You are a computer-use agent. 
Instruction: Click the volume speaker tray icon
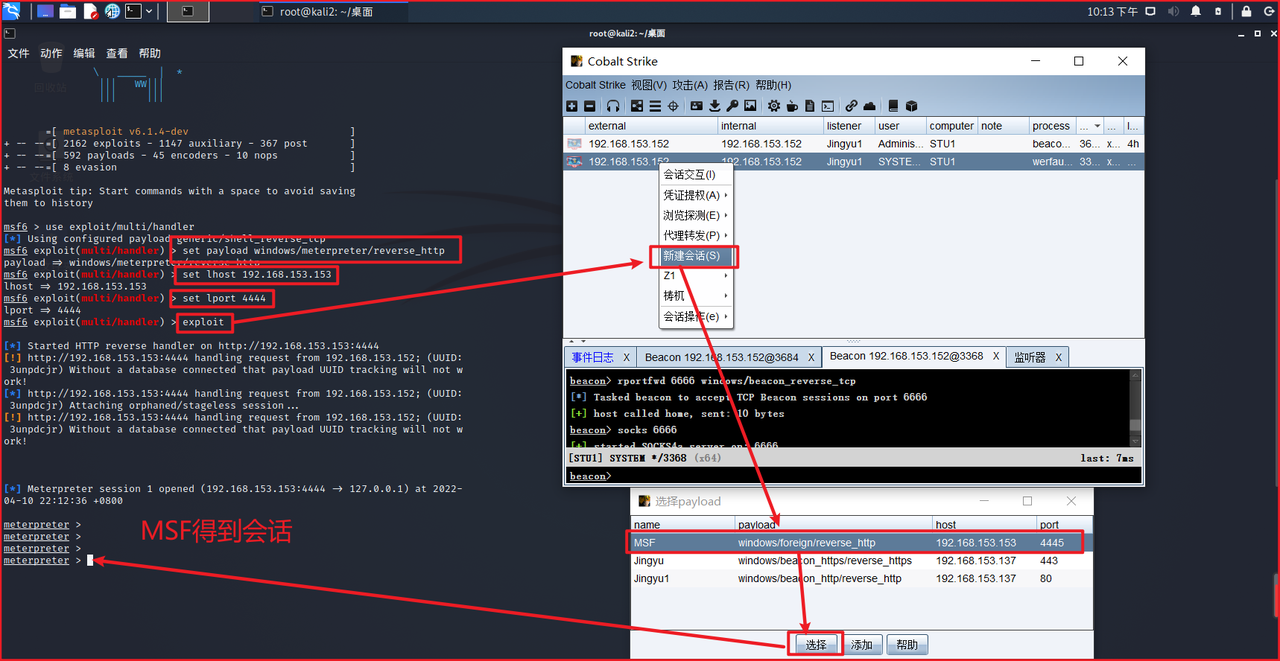coord(1173,11)
